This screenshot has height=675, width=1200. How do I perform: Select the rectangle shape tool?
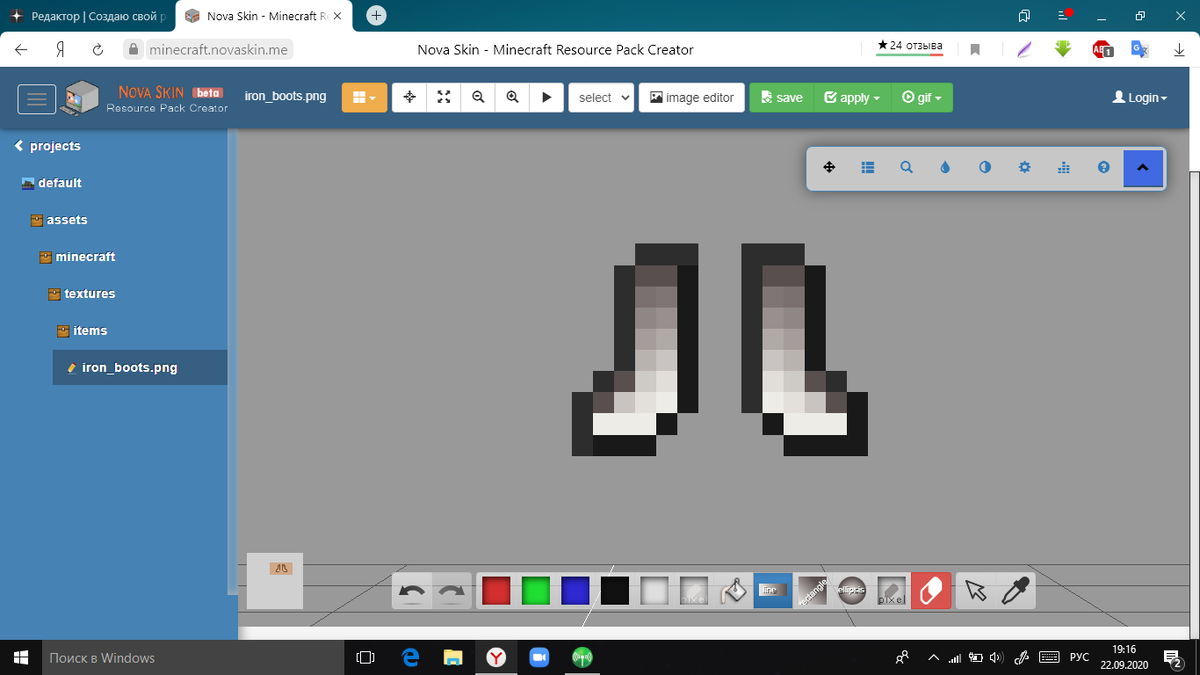[x=812, y=591]
